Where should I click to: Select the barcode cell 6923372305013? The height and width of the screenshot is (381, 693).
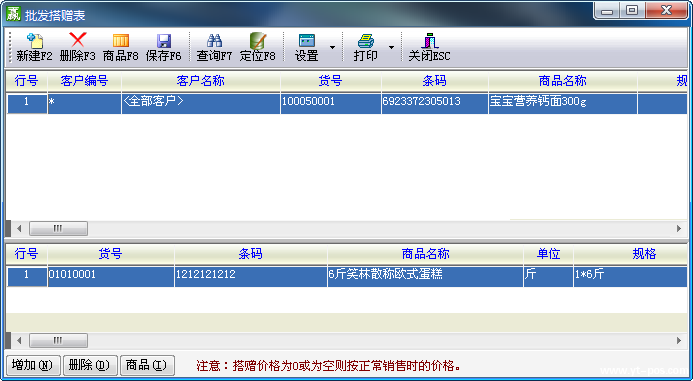click(435, 103)
